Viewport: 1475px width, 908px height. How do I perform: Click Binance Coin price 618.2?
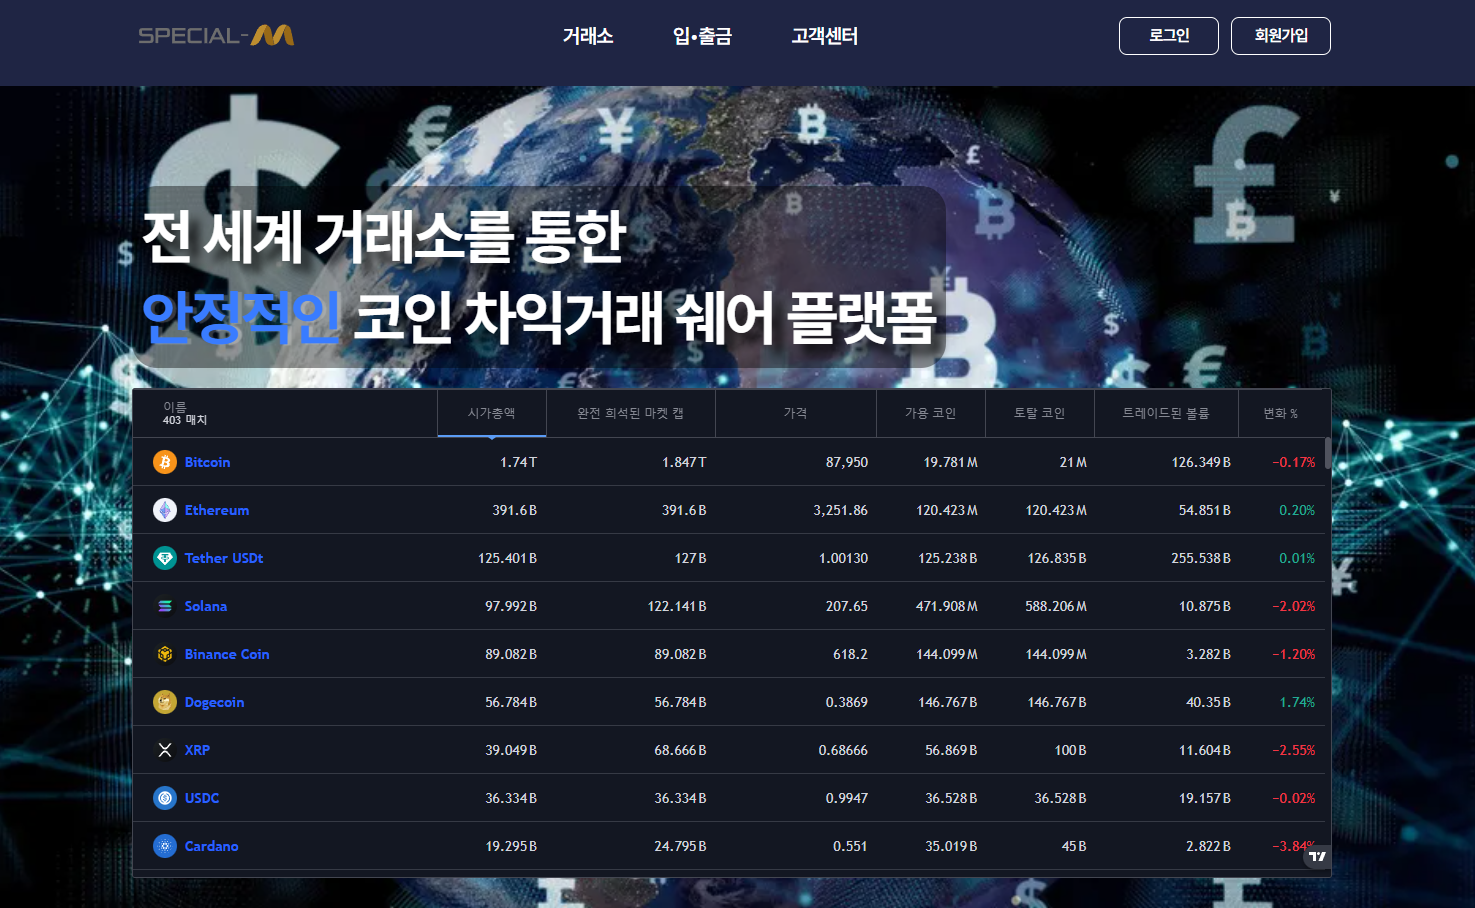[851, 654]
